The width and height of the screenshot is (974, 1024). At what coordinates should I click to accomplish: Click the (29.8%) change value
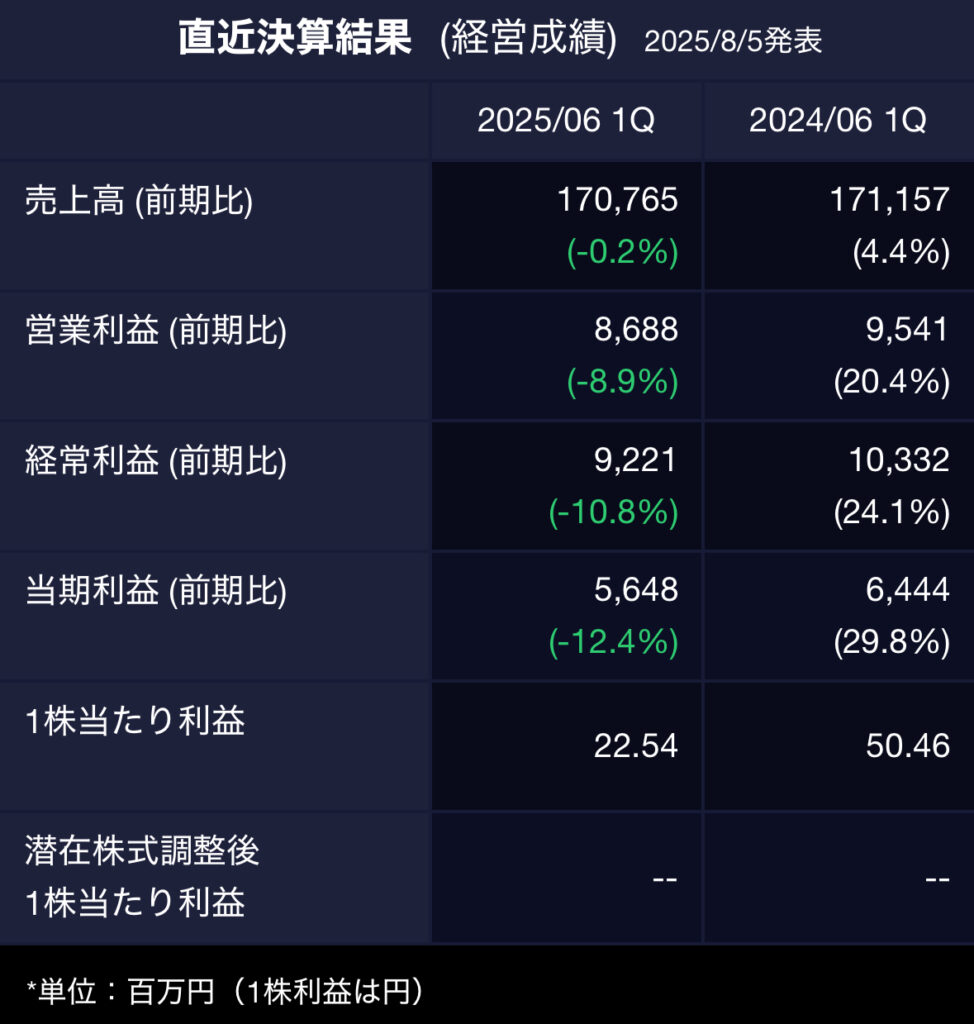(x=892, y=642)
